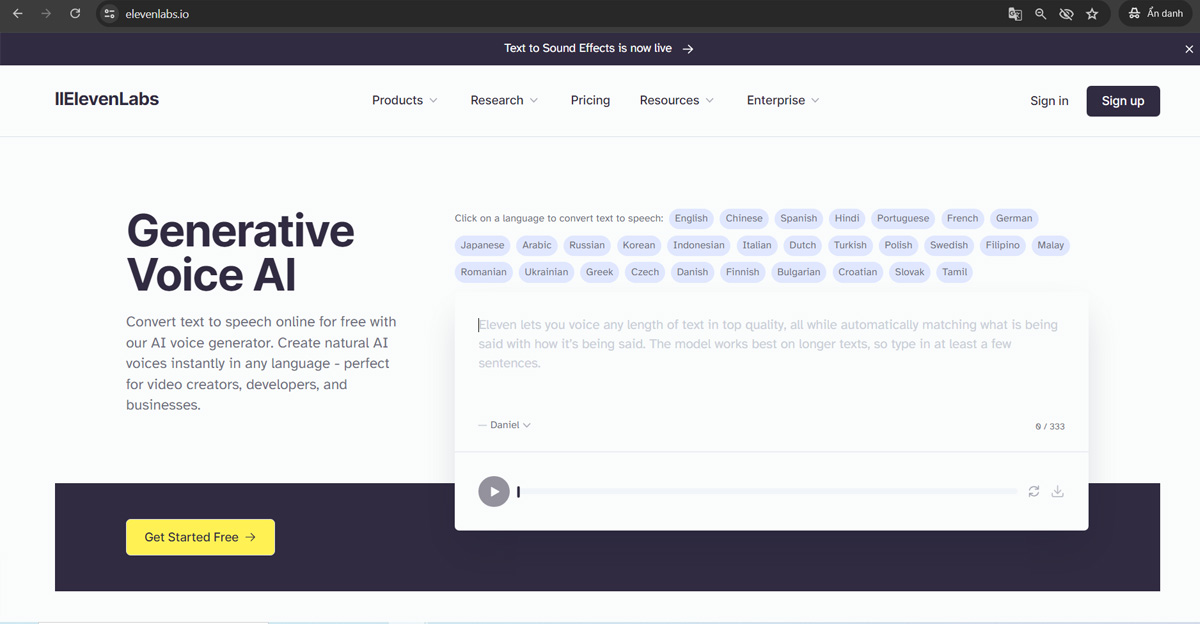The width and height of the screenshot is (1200, 624).
Task: Click the crossed-eye icon in the browser toolbar
Action: point(1066,14)
